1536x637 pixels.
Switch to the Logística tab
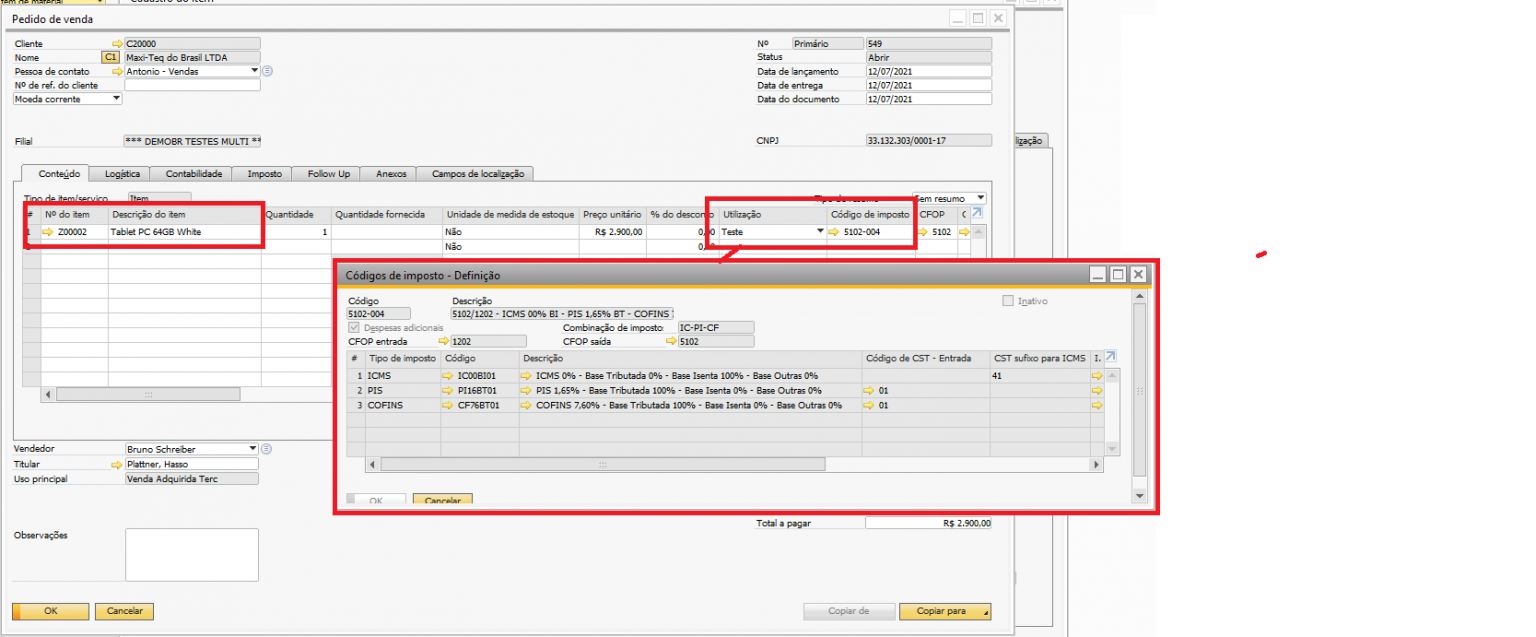[122, 174]
